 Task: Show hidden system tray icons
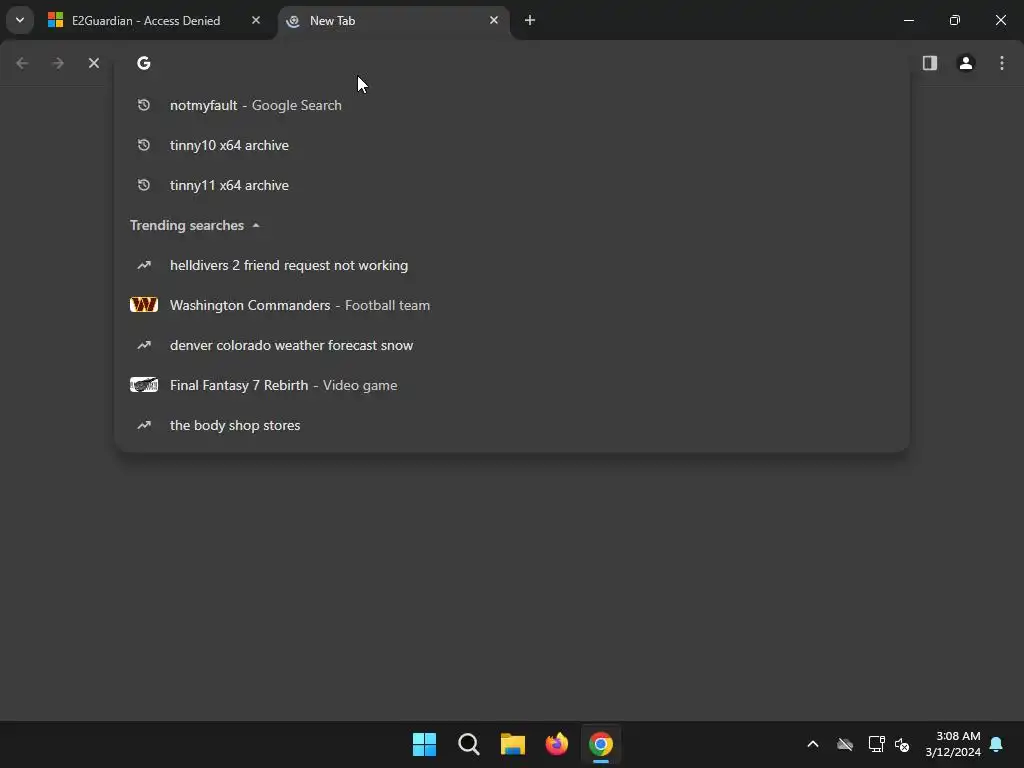point(813,744)
